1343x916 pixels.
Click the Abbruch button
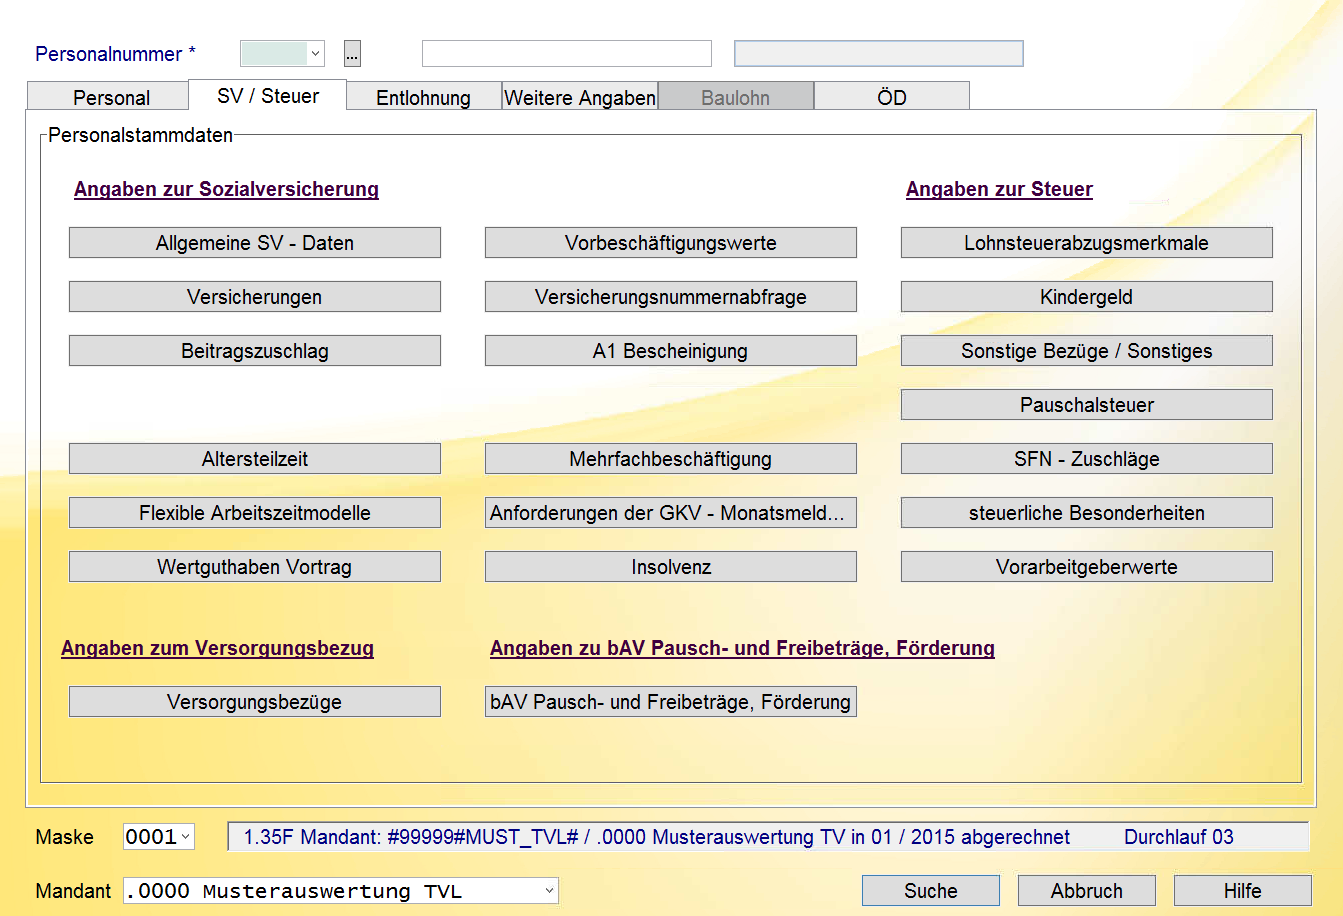tap(1087, 891)
